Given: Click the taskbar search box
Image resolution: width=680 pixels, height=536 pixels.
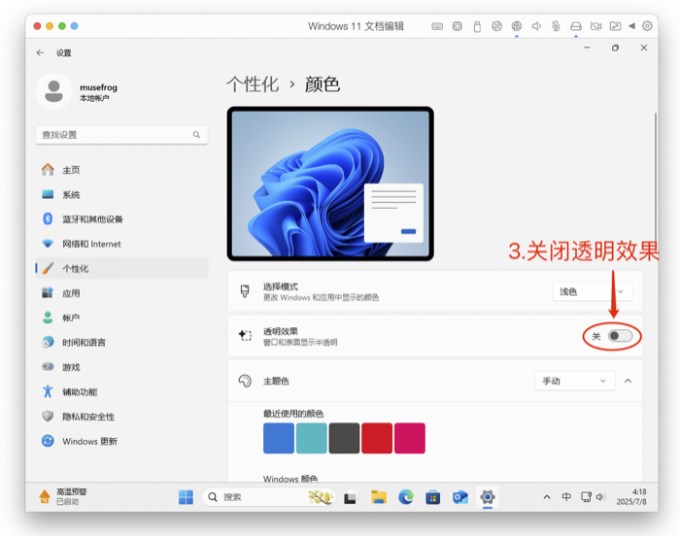Looking at the screenshot, I should click(x=268, y=497).
